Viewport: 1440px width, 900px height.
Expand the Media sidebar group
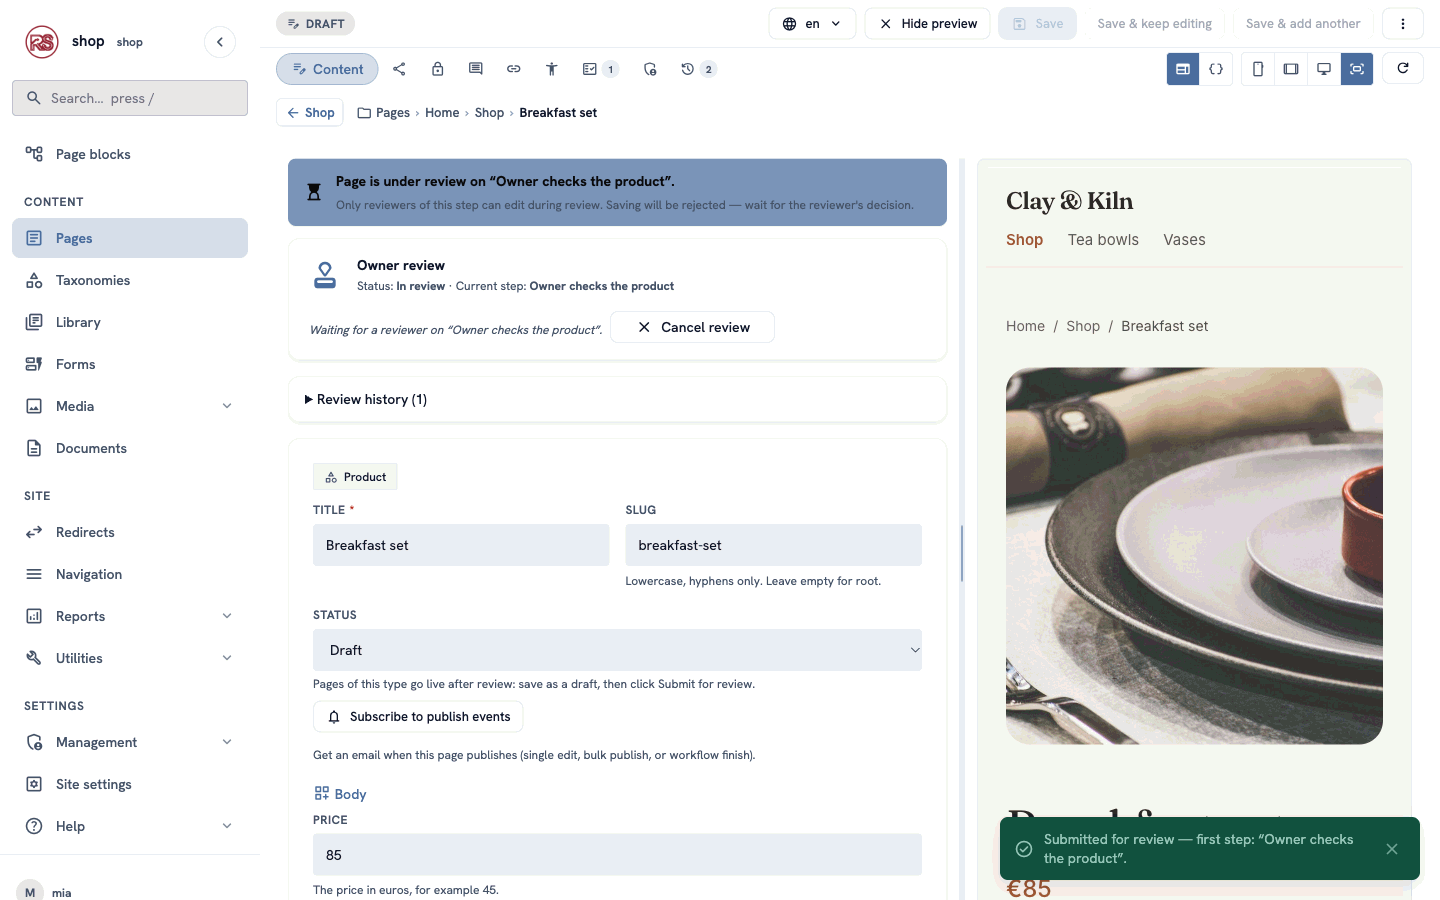(x=130, y=406)
